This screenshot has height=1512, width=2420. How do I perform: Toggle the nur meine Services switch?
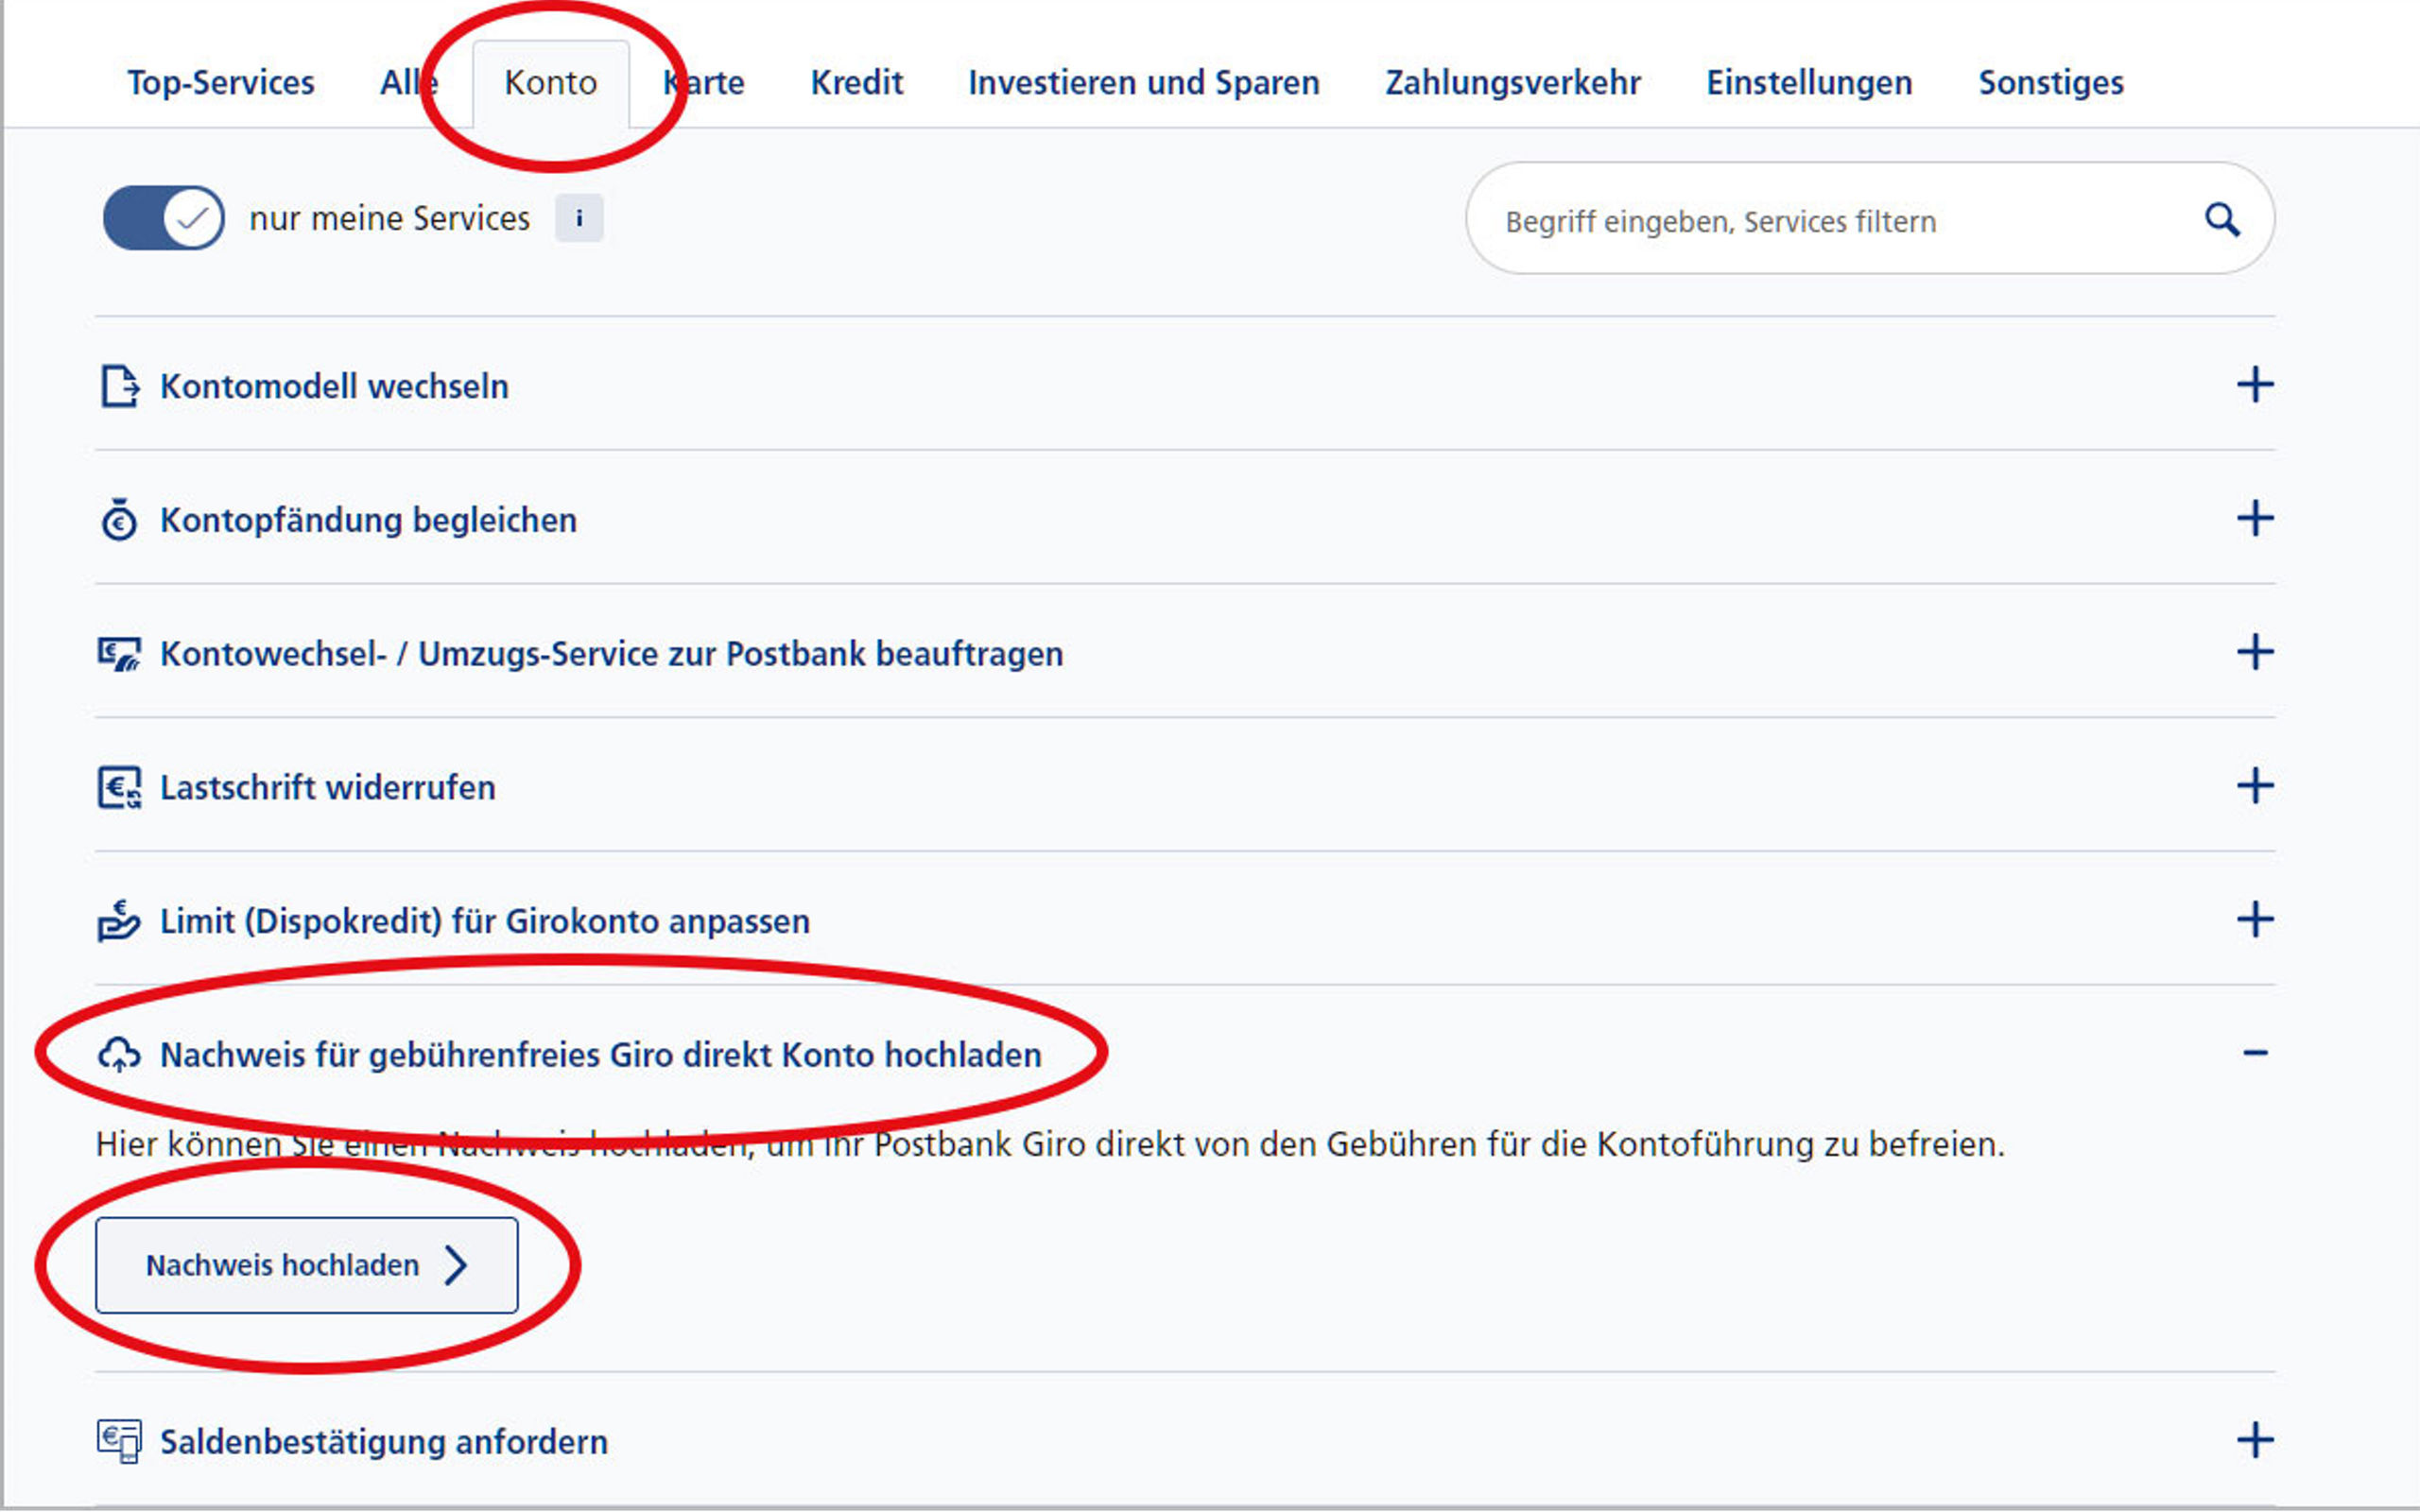[x=163, y=218]
